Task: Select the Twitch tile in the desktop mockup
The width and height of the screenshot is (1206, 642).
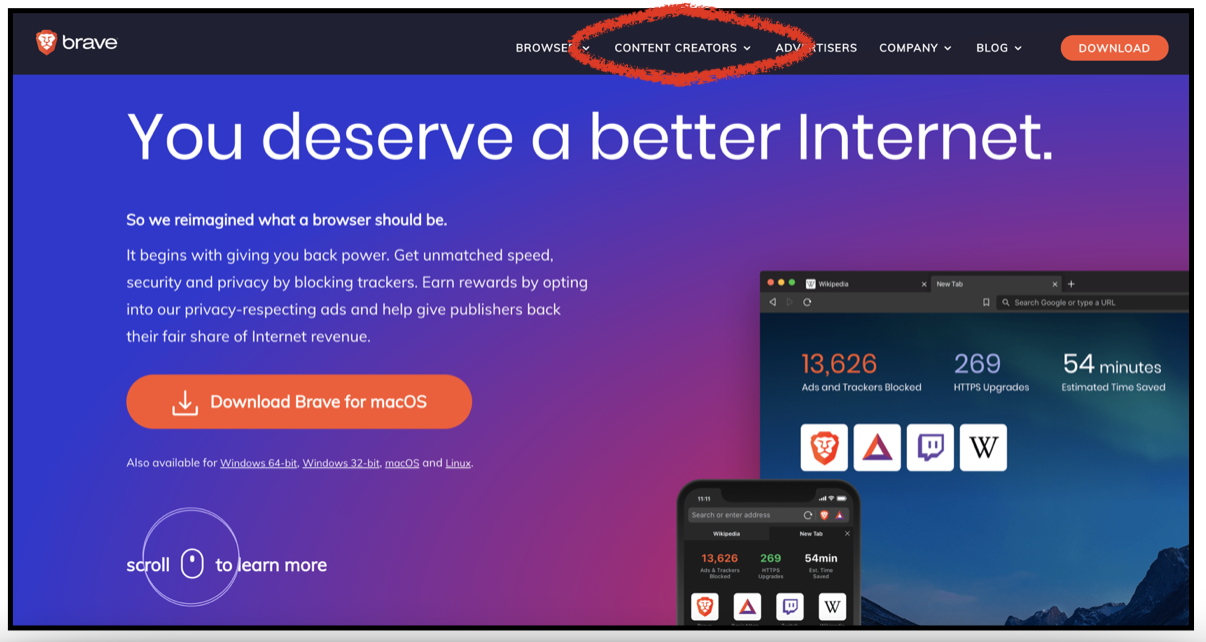Action: [930, 447]
